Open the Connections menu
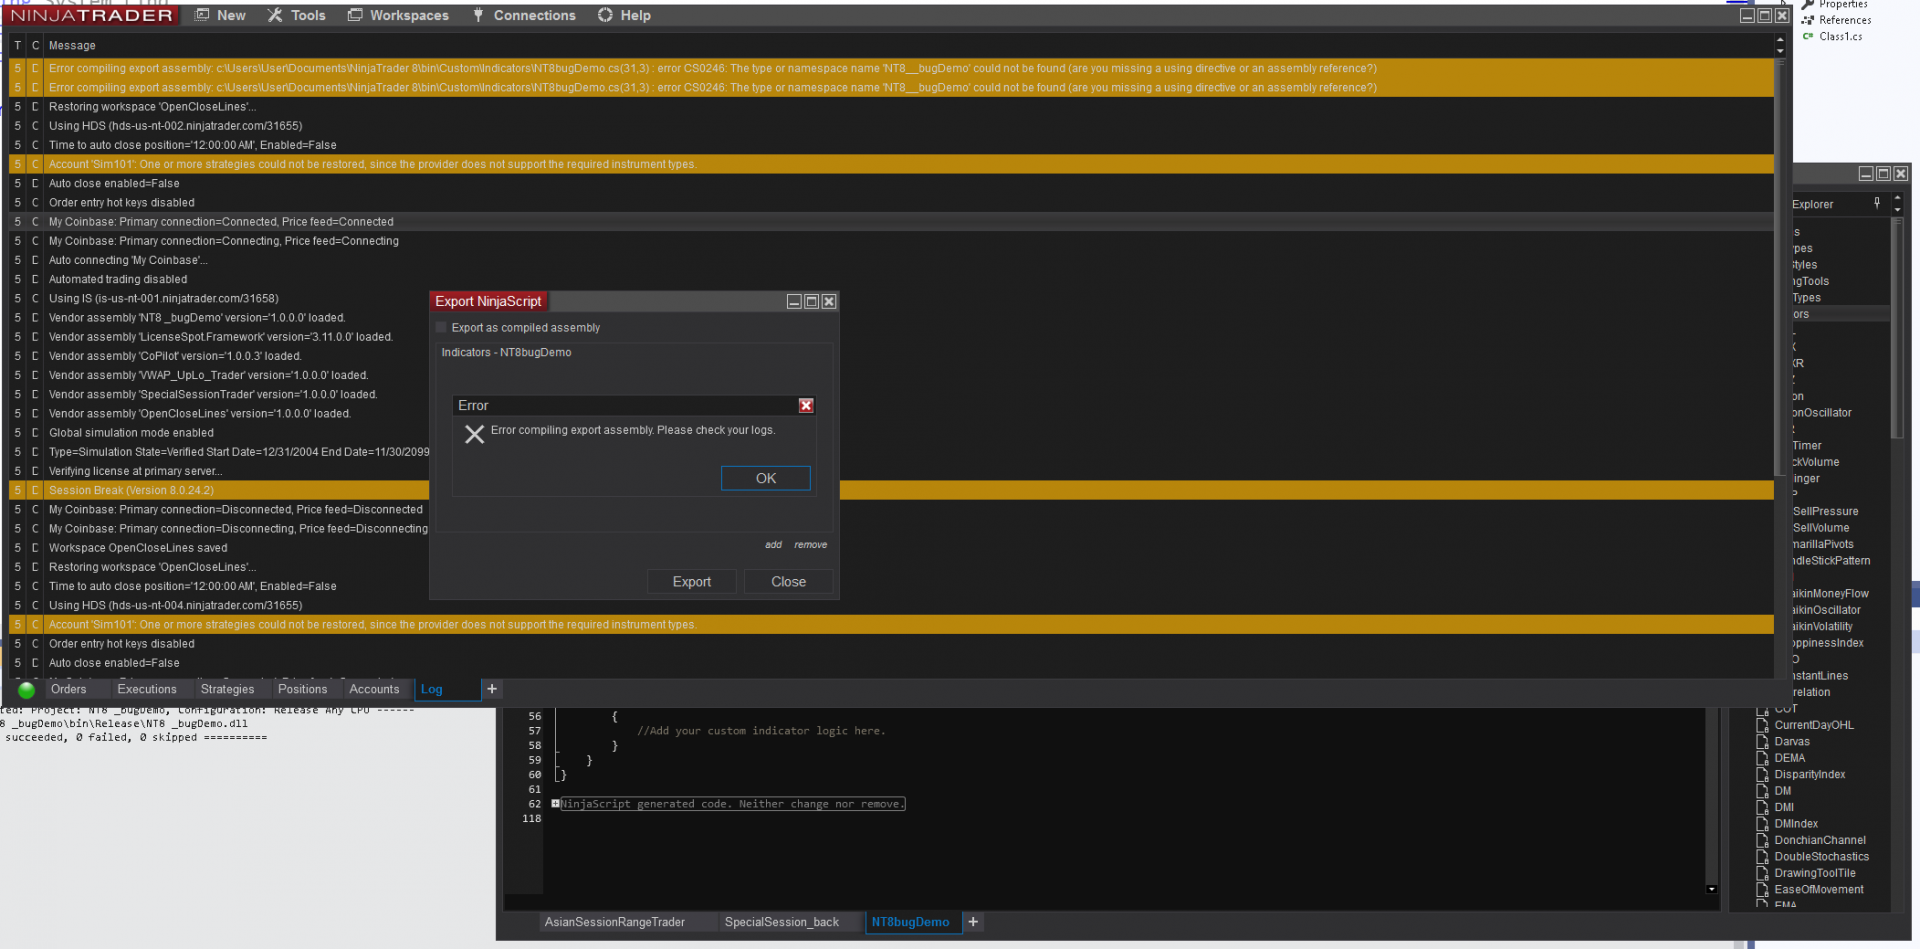Screen dimensions: 1920x949 524,15
